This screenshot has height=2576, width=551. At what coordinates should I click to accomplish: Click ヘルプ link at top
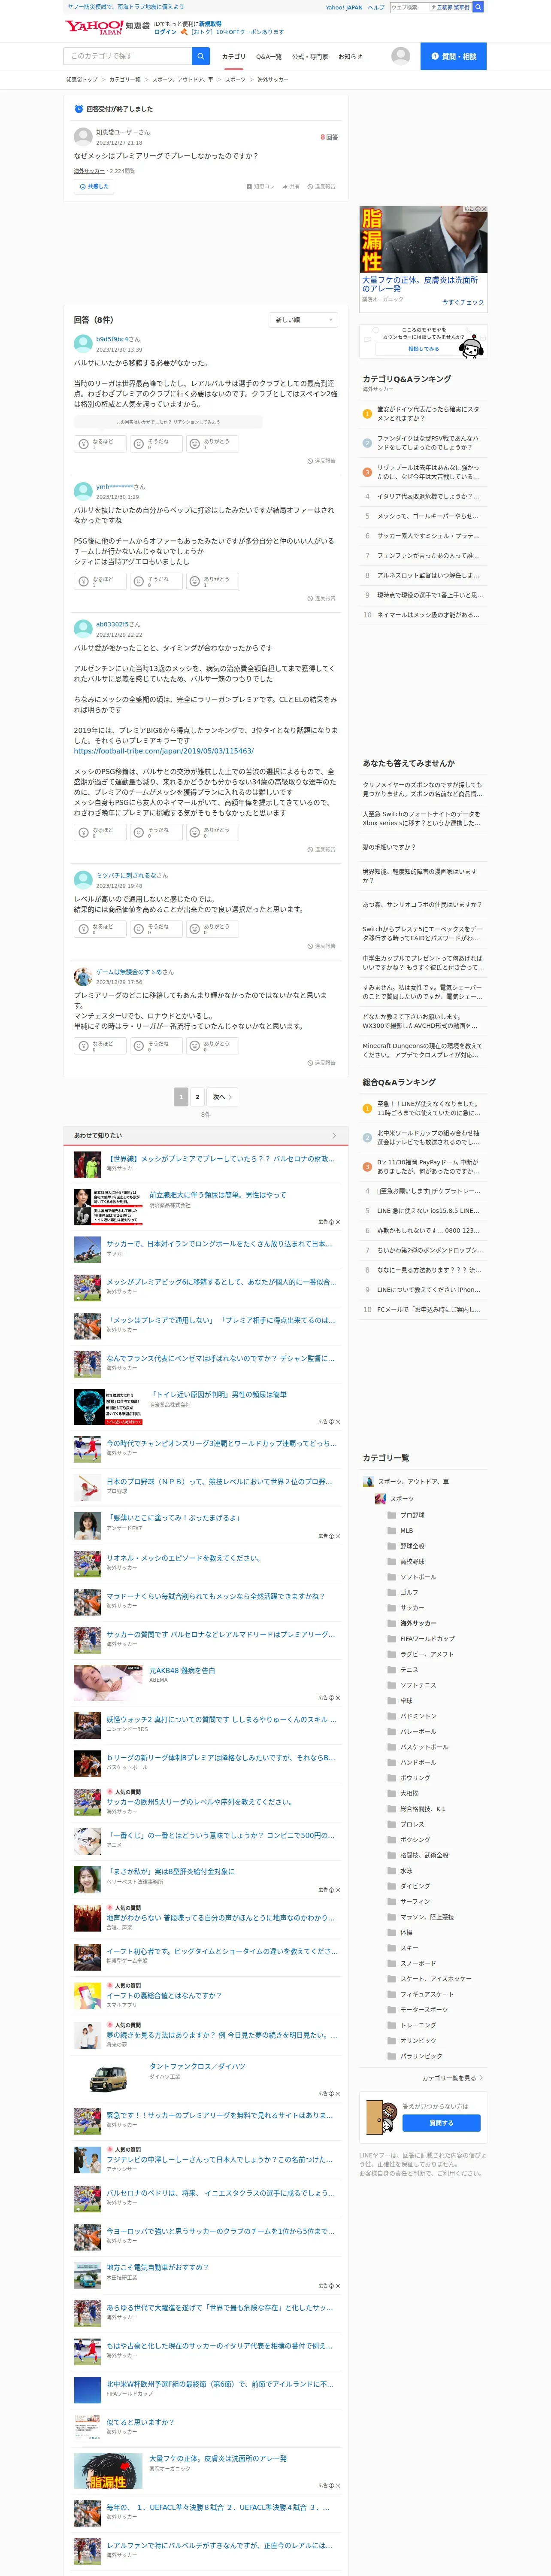click(376, 7)
